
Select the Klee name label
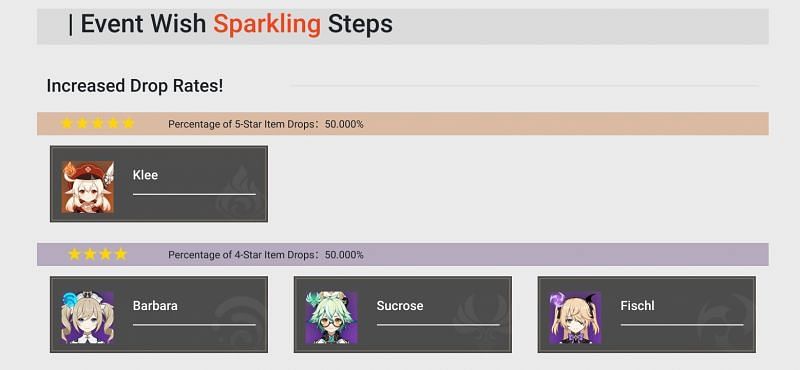(145, 175)
